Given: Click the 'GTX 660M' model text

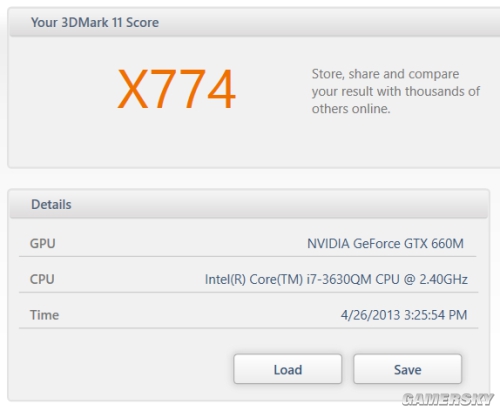Looking at the screenshot, I should [434, 243].
